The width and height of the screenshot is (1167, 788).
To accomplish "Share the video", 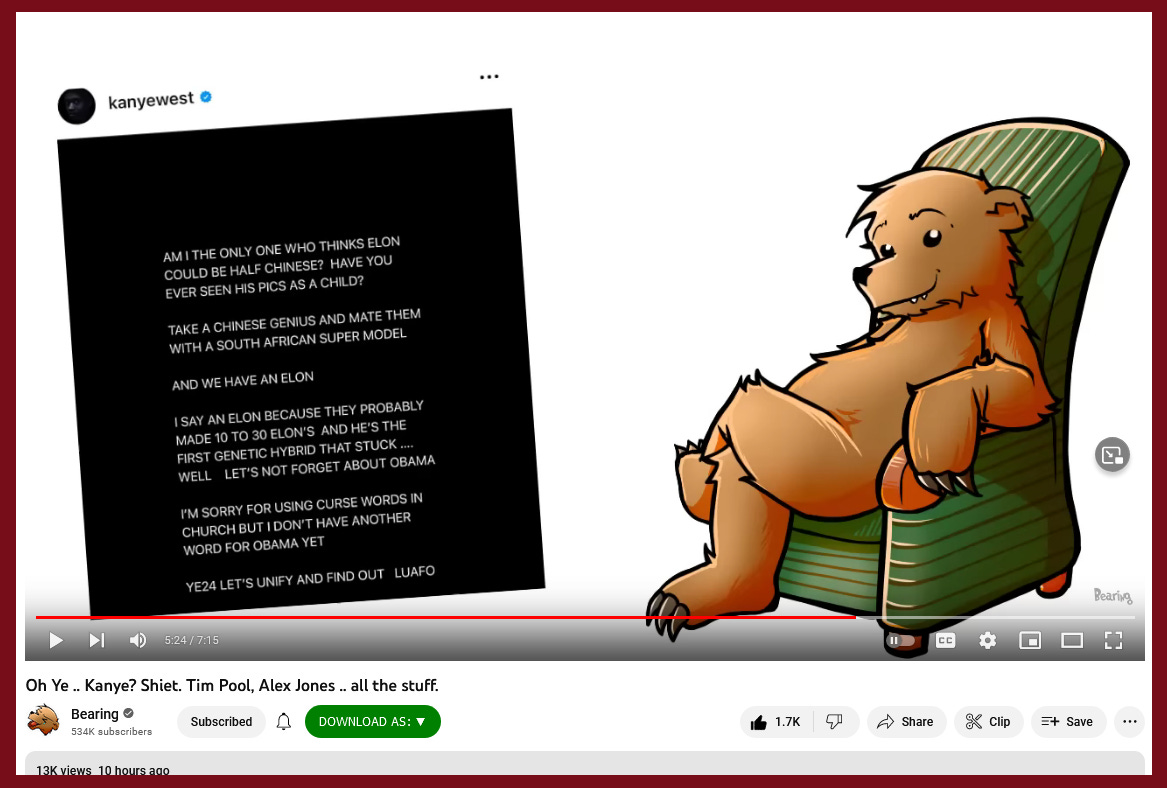I will [x=906, y=722].
